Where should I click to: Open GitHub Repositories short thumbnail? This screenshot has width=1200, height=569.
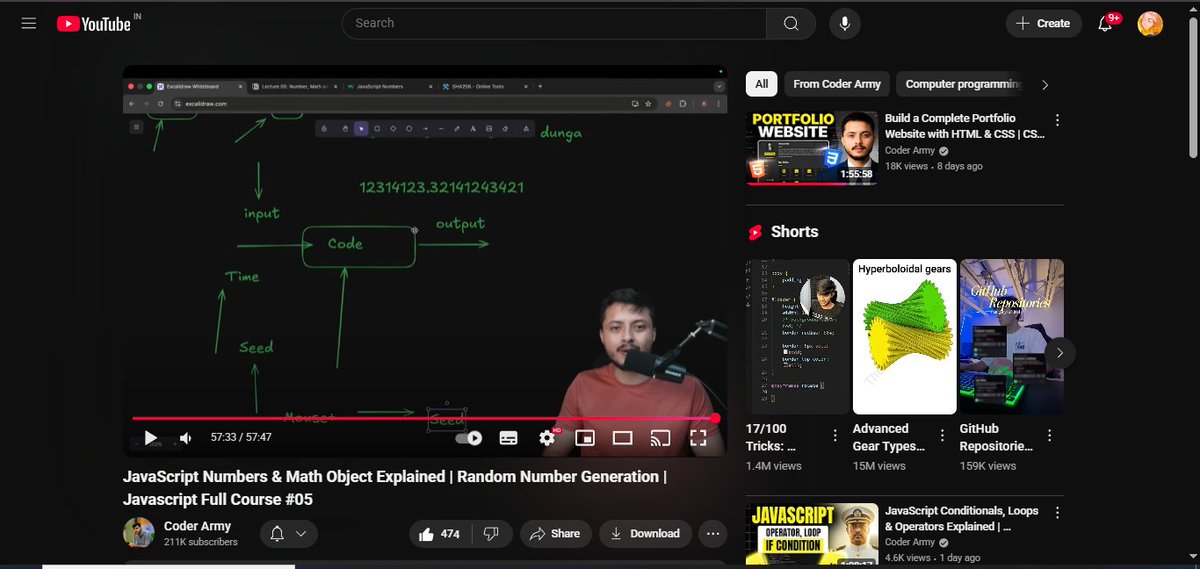tap(1011, 336)
